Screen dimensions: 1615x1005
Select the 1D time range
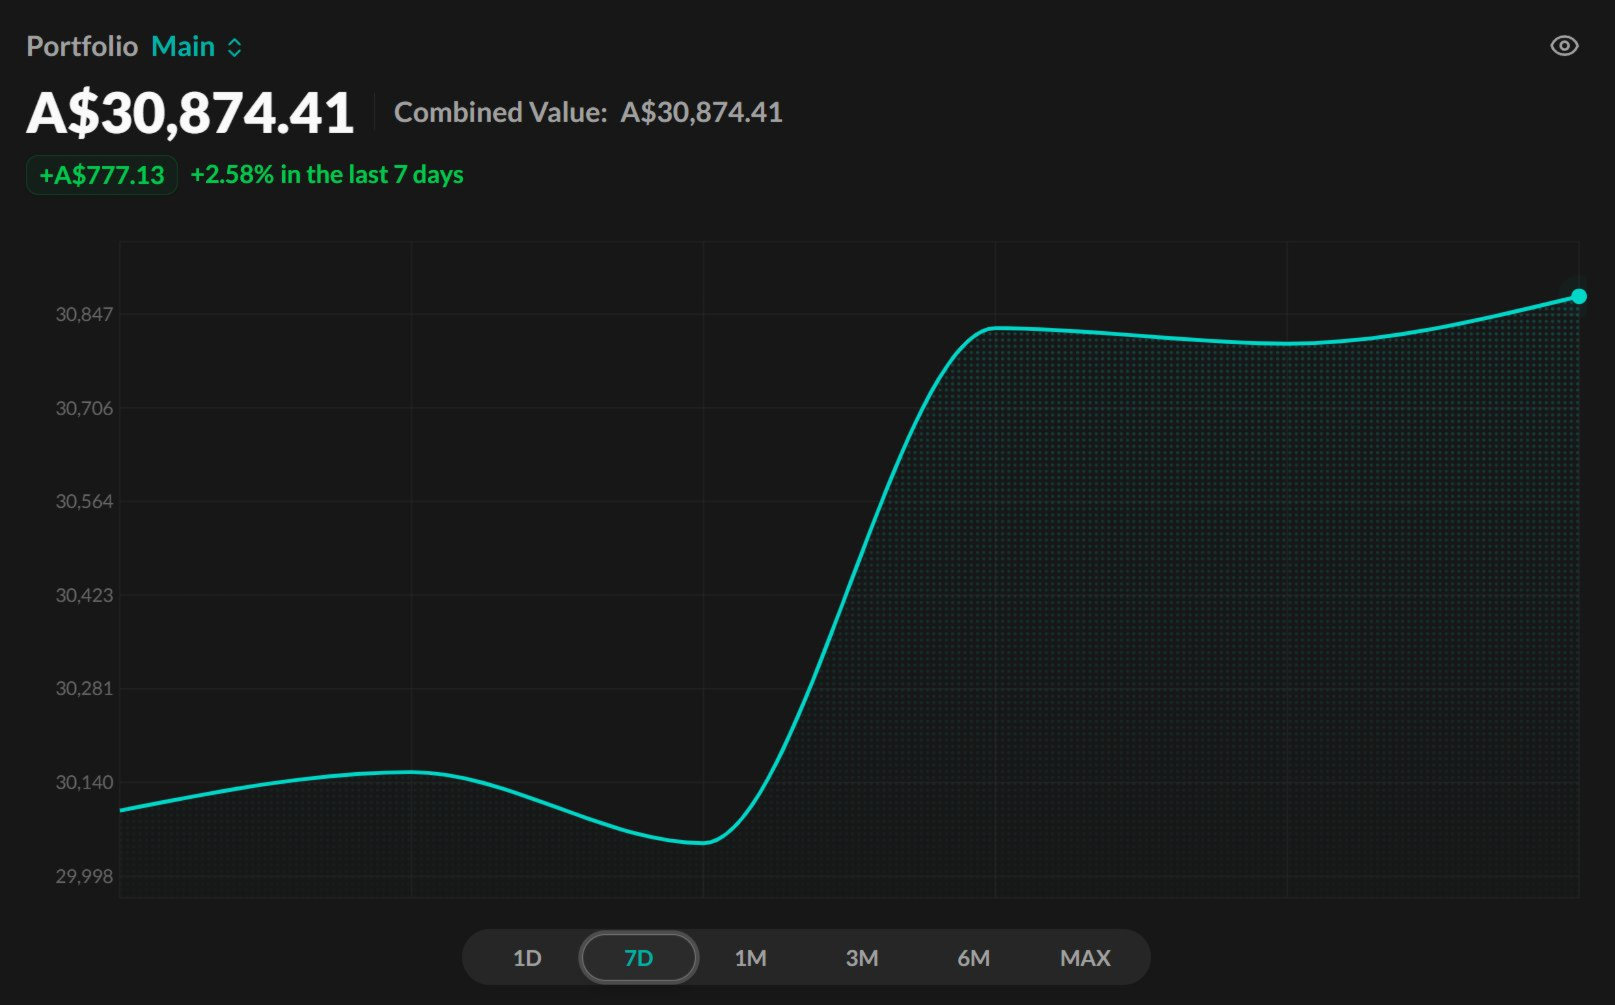click(527, 958)
